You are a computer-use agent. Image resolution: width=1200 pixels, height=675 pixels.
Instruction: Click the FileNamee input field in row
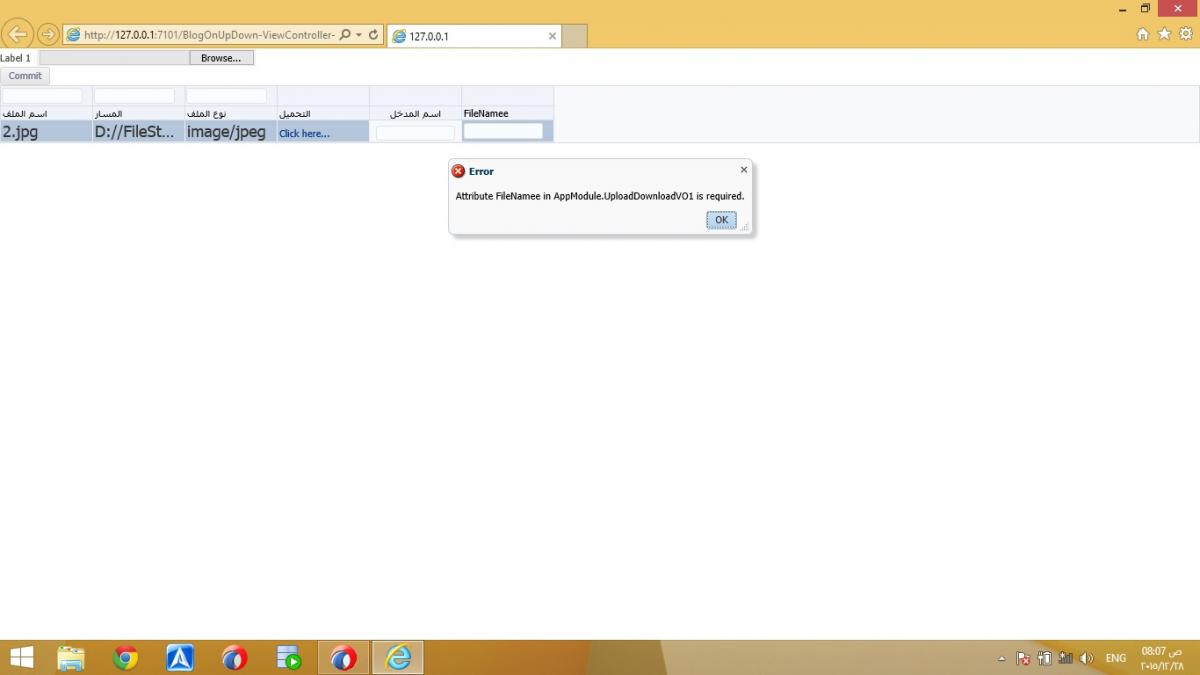point(503,131)
